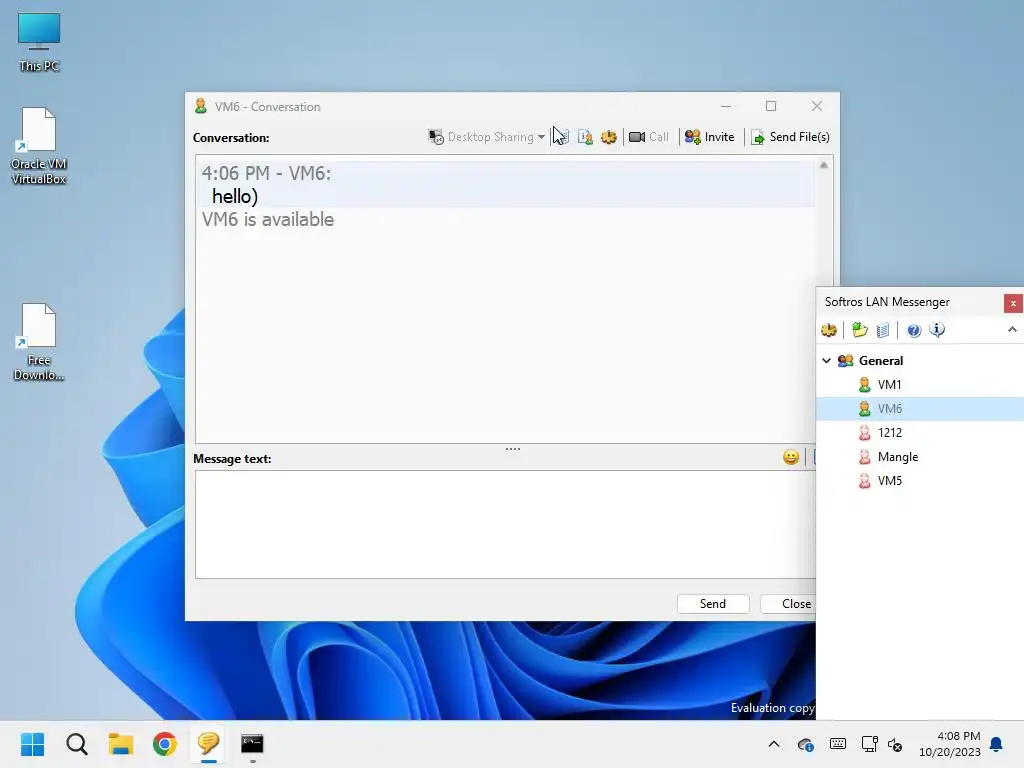Collapse the Softros toolbar chevron
This screenshot has width=1024, height=768.
pos(1012,330)
